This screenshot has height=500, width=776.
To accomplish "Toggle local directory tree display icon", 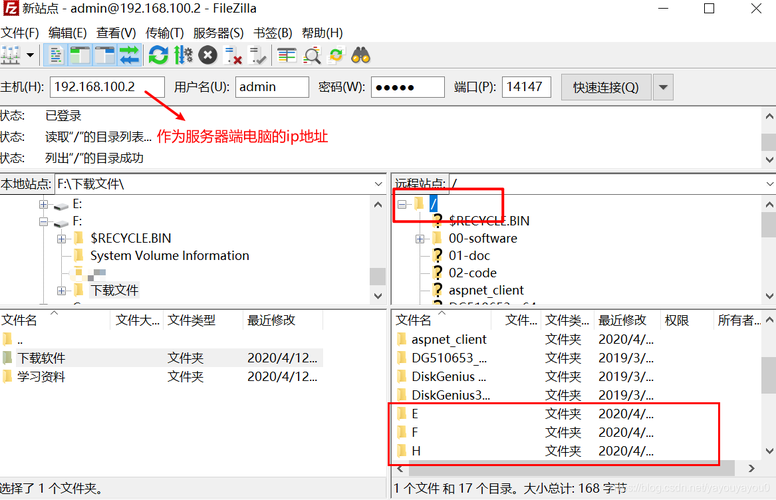I will 80,55.
